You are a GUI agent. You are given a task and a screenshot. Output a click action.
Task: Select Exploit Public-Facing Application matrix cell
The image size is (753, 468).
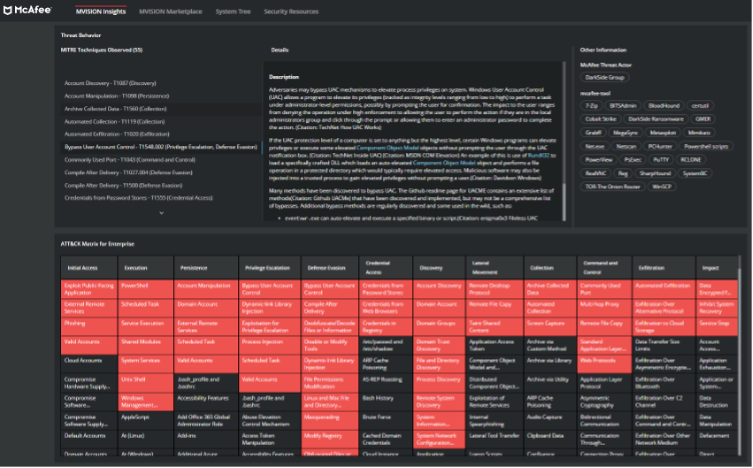click(89, 289)
